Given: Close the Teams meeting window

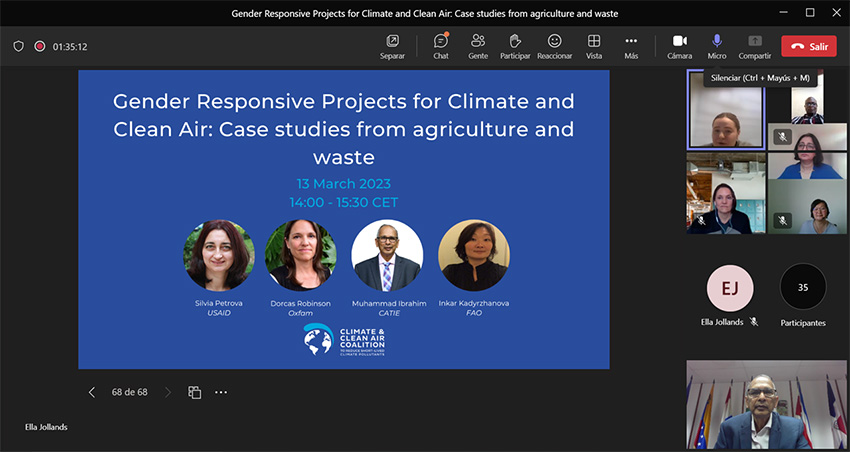Looking at the screenshot, I should (x=836, y=12).
